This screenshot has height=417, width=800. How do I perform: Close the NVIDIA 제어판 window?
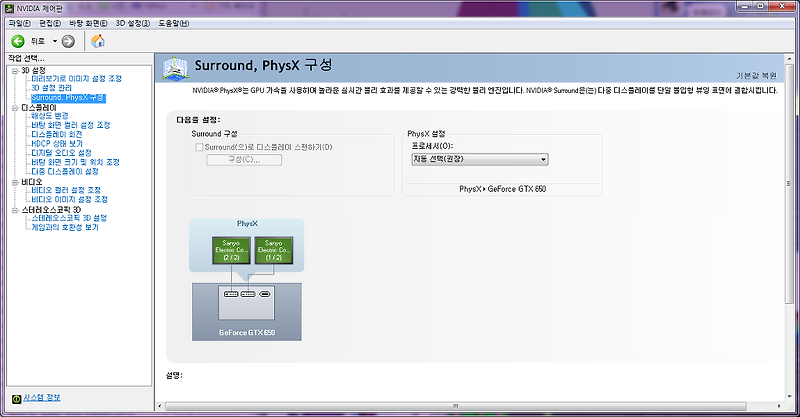click(x=783, y=6)
